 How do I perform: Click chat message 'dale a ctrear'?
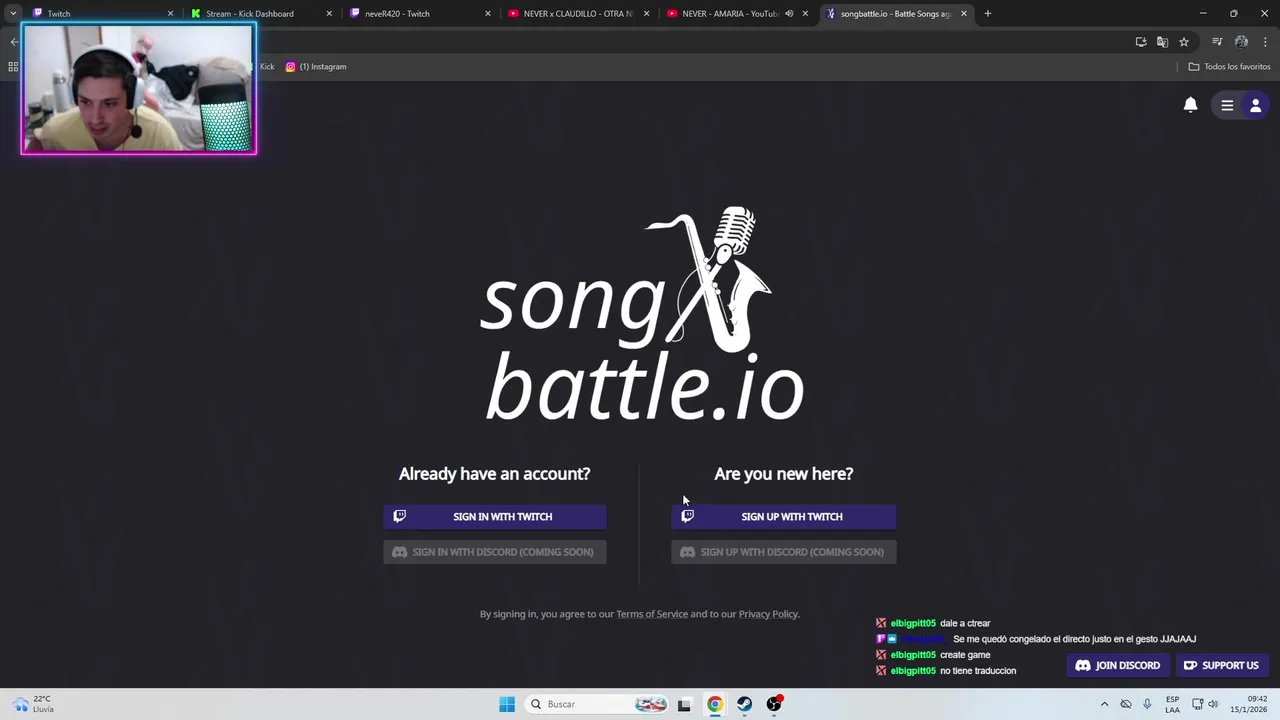click(x=965, y=623)
